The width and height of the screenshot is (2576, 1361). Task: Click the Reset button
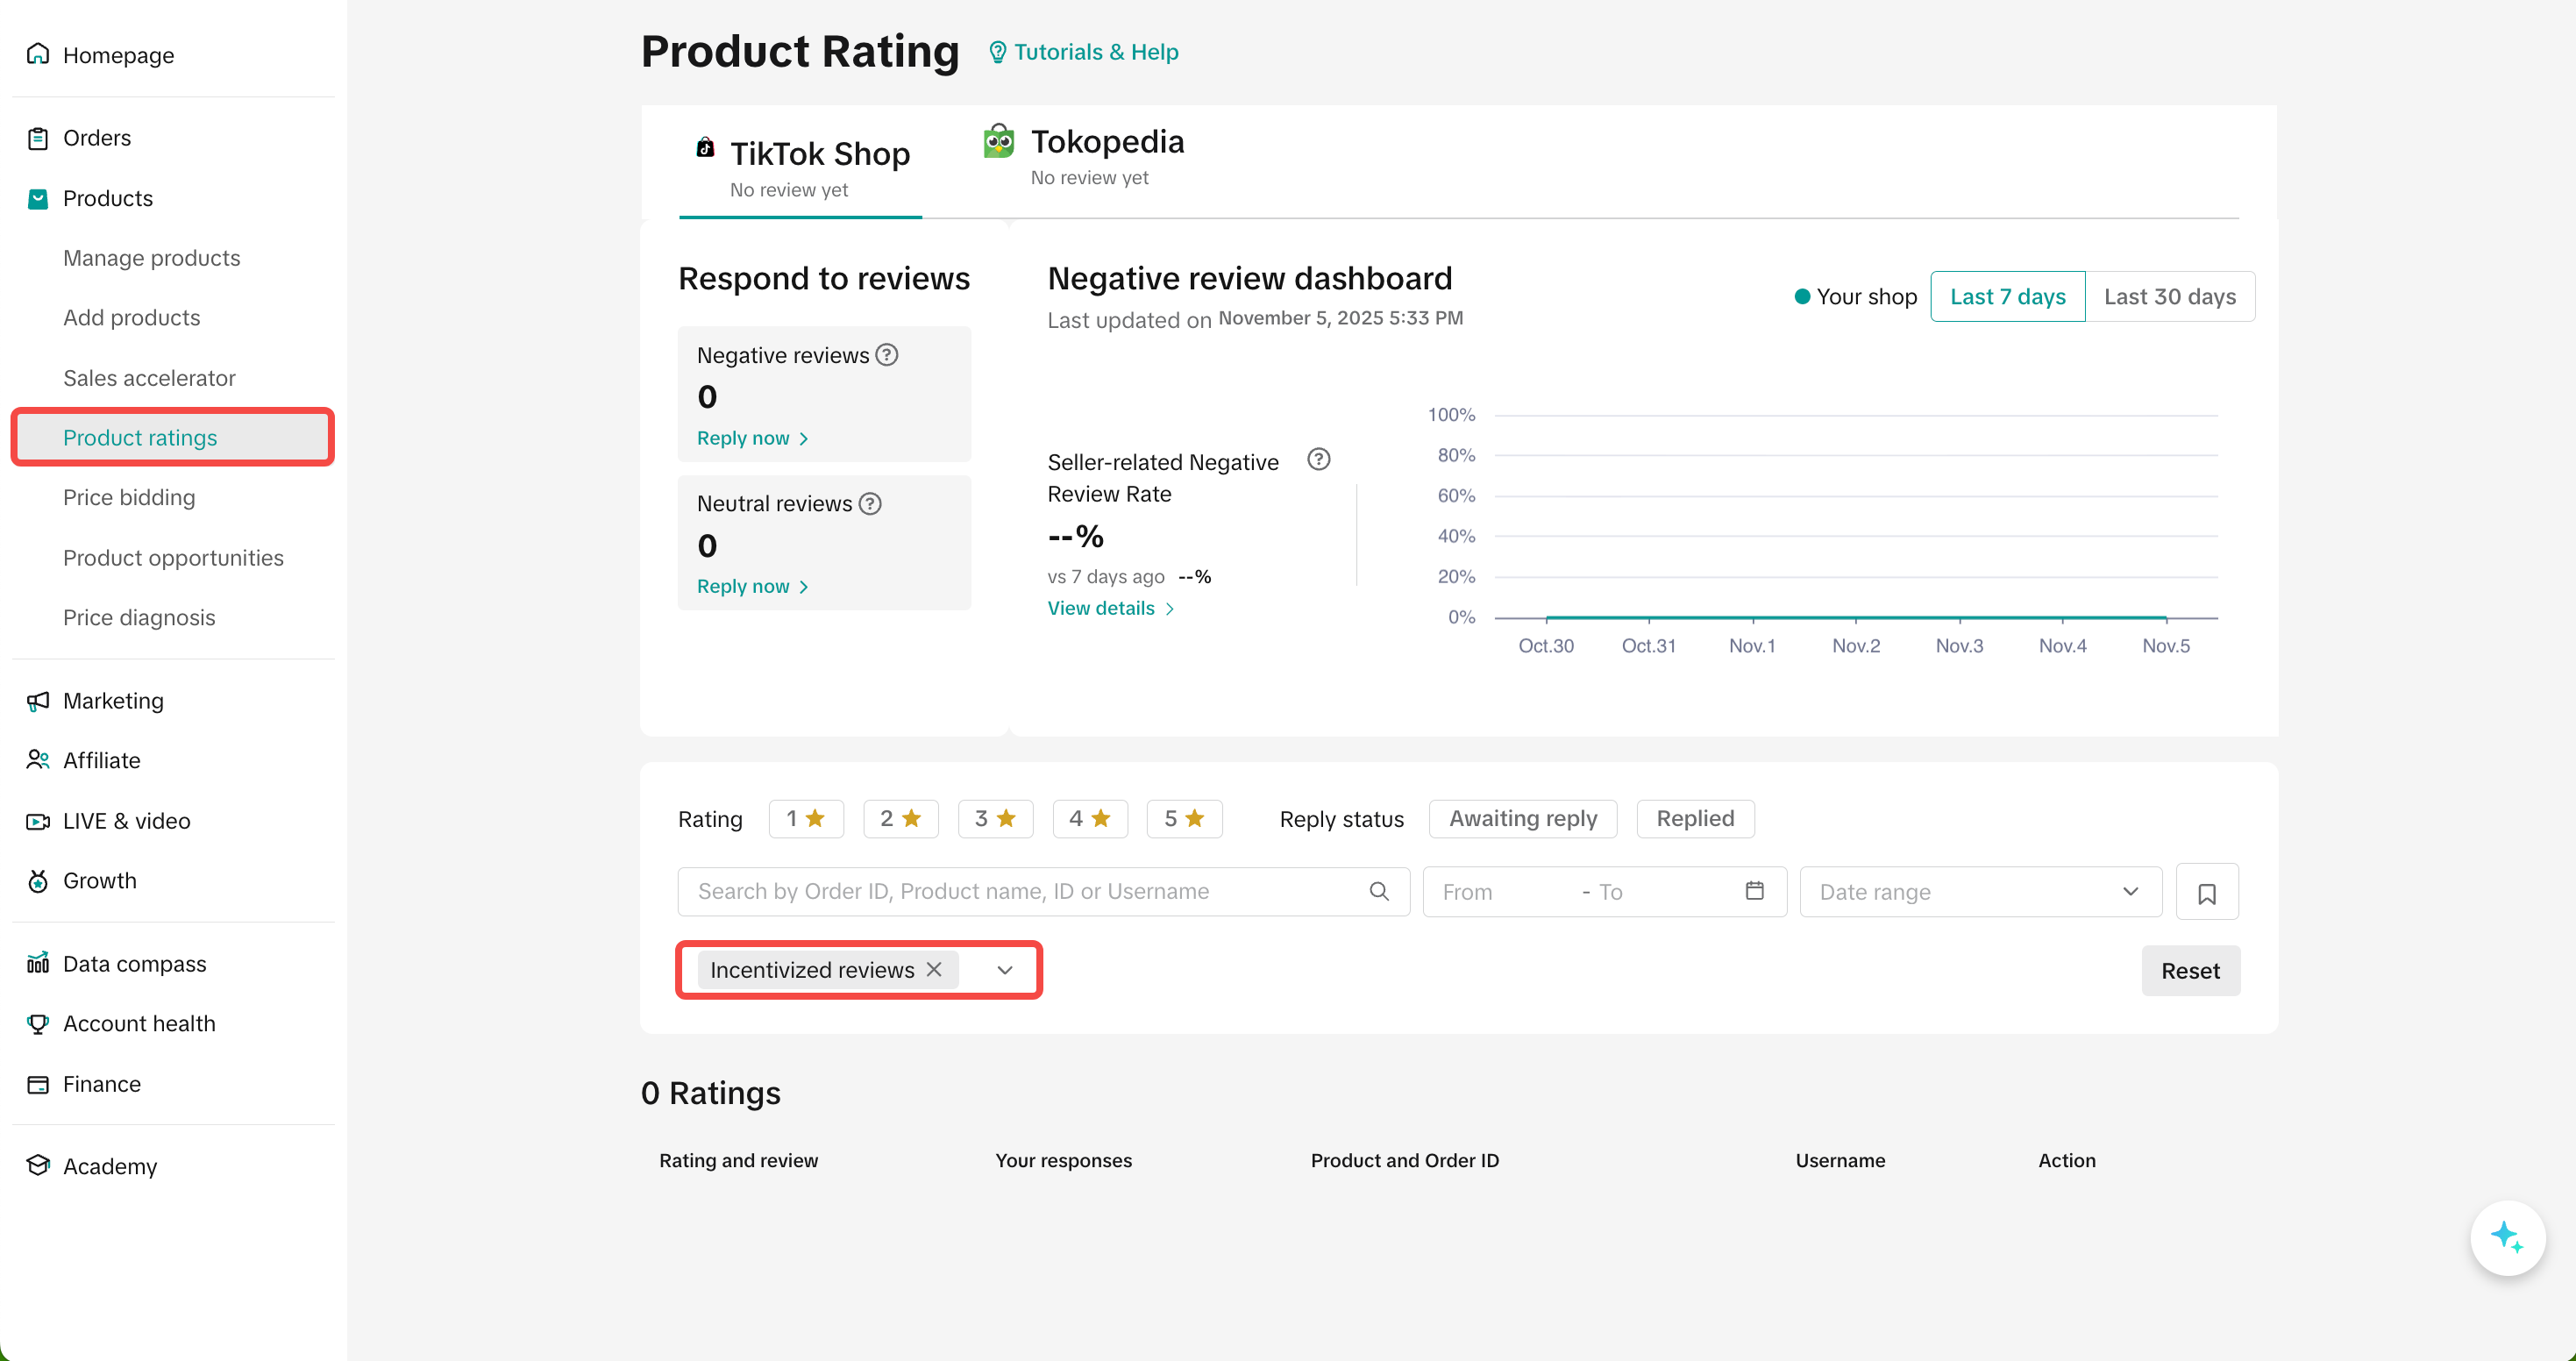click(x=2189, y=970)
